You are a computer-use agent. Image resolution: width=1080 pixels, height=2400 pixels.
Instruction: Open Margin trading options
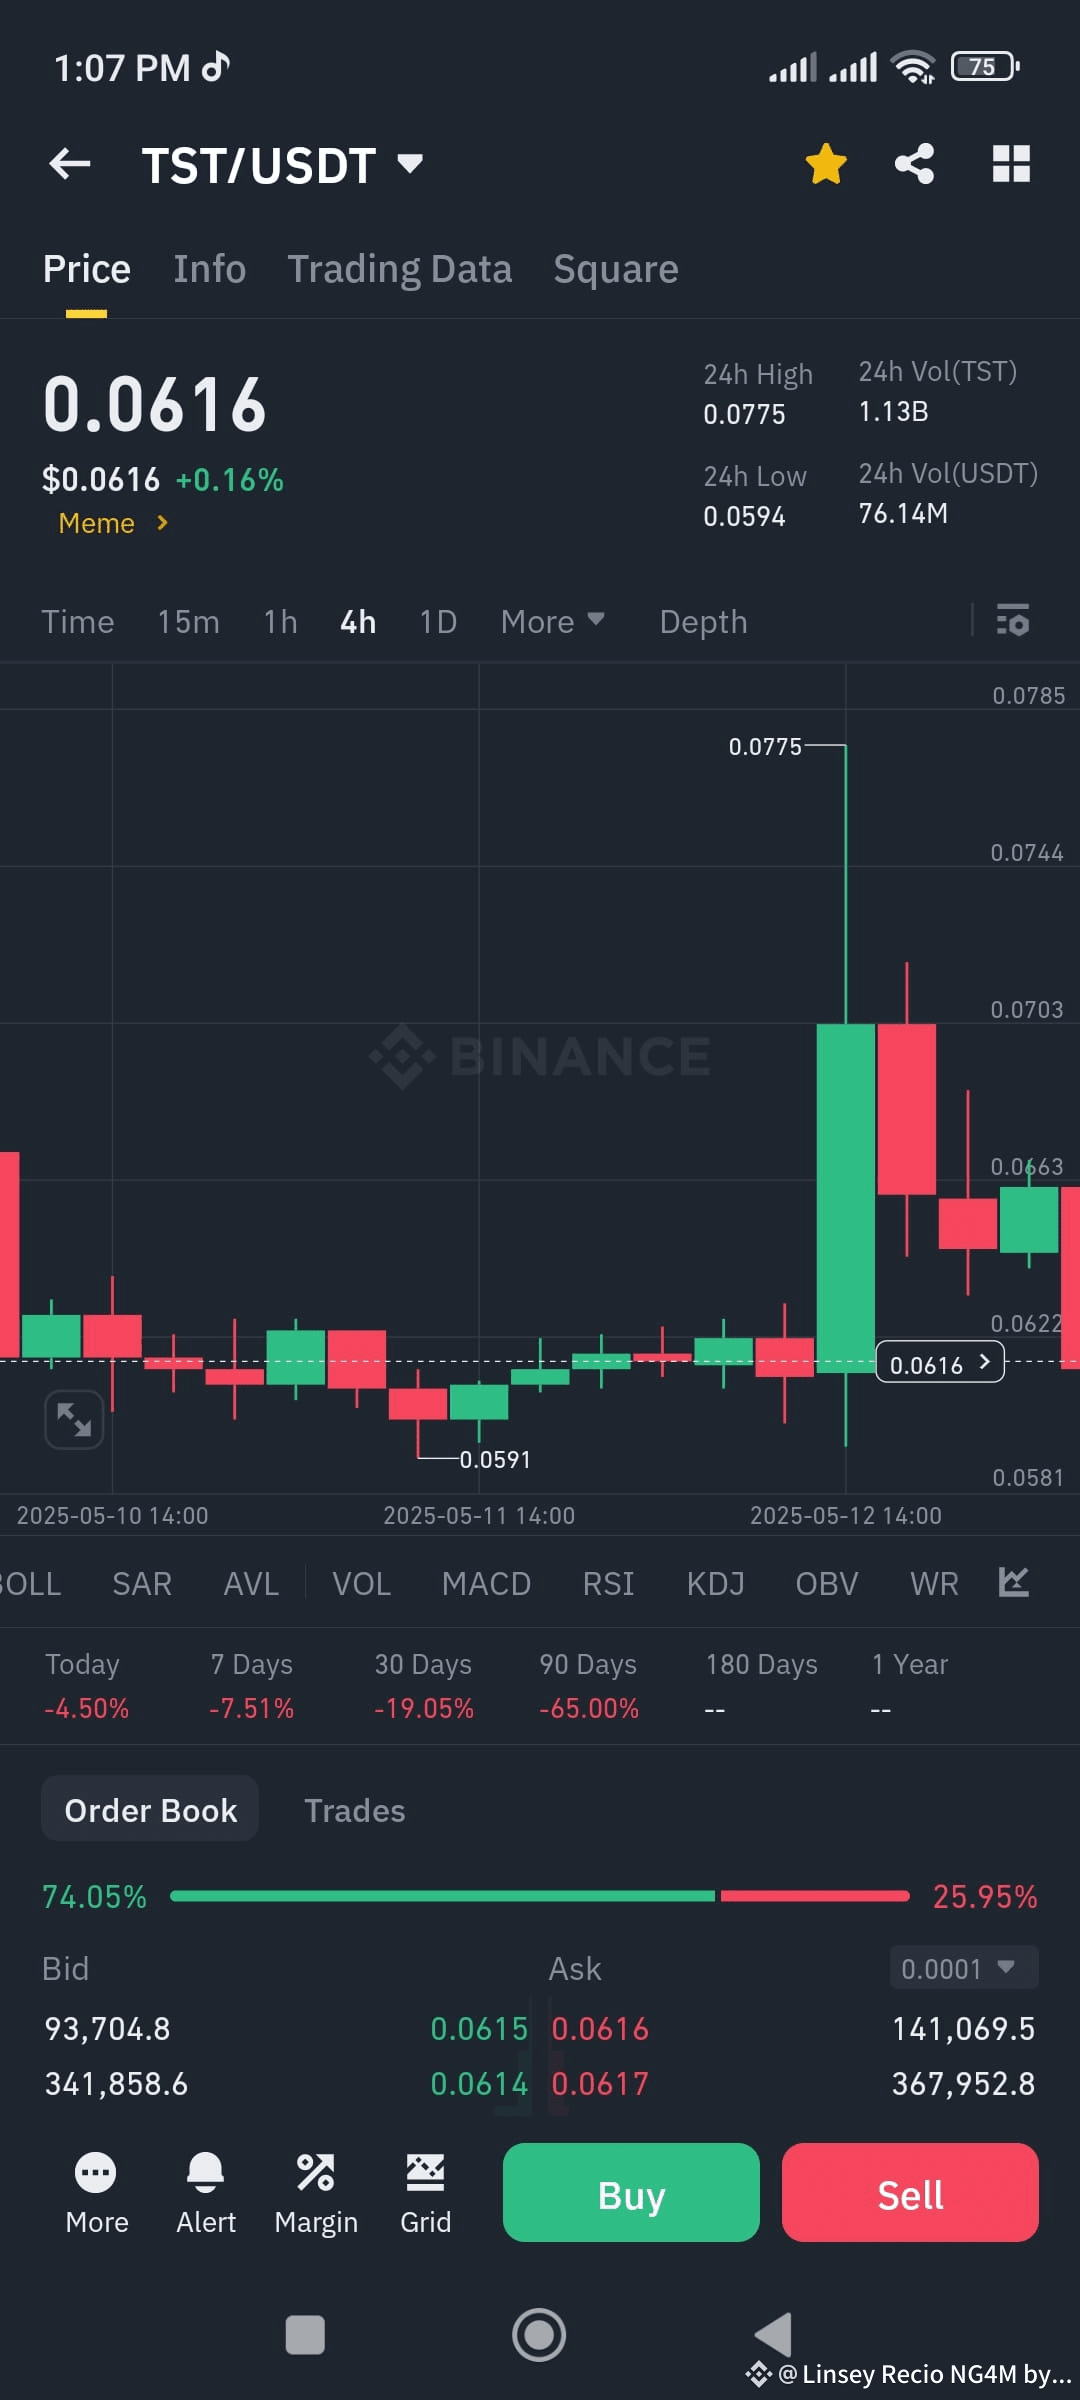pos(315,2194)
